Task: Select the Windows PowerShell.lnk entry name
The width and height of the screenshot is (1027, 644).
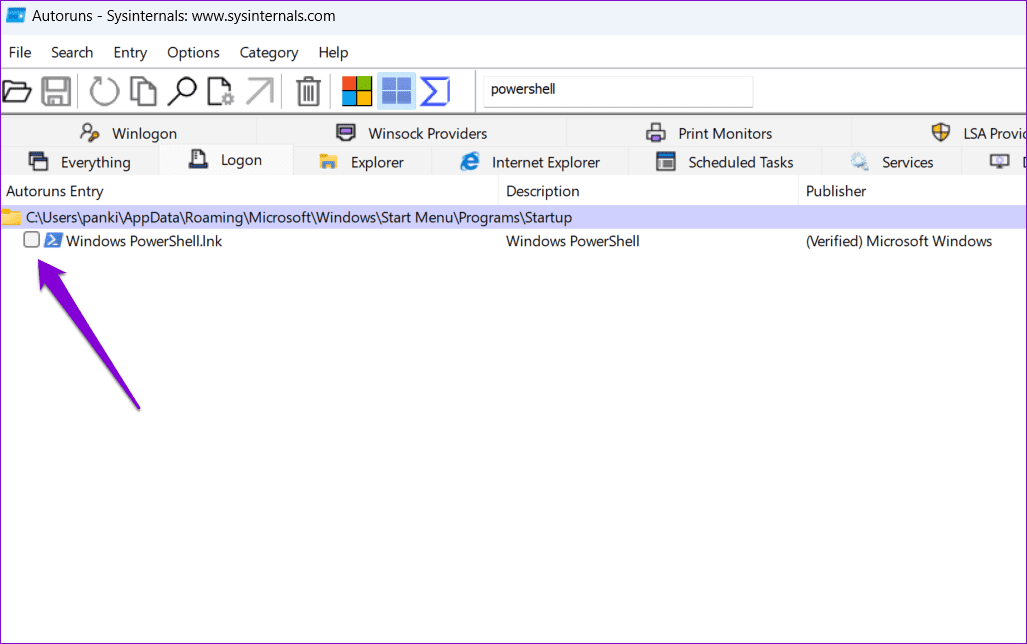Action: (x=144, y=241)
